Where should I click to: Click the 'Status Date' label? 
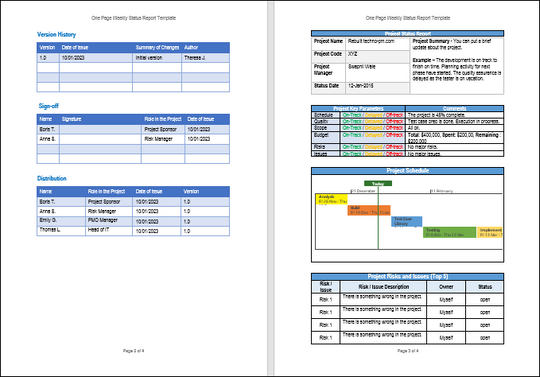326,85
